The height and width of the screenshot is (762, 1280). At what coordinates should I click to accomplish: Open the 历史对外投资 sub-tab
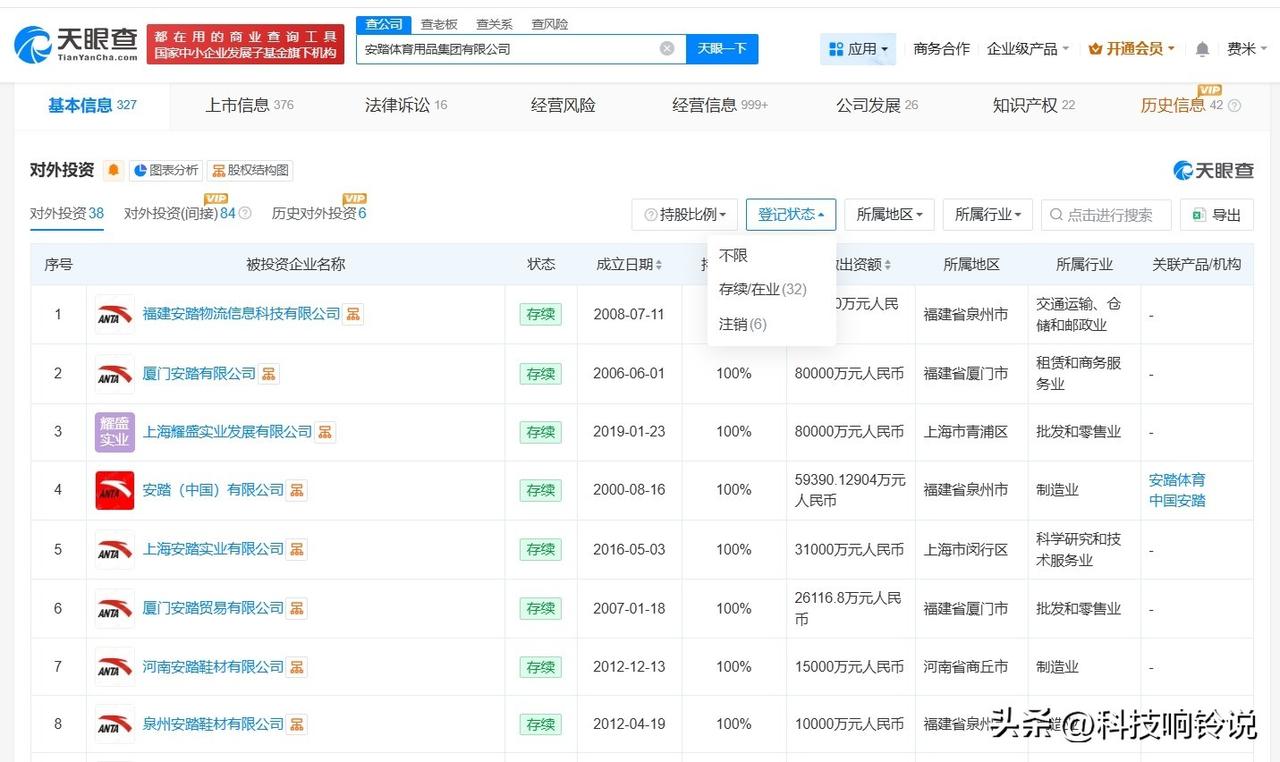tap(318, 213)
